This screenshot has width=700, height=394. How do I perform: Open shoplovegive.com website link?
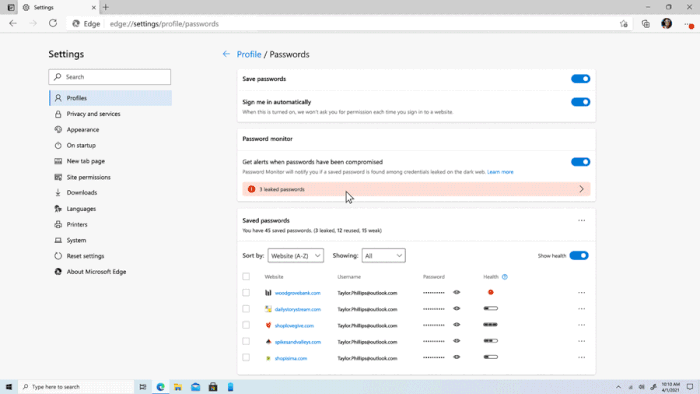pos(294,326)
